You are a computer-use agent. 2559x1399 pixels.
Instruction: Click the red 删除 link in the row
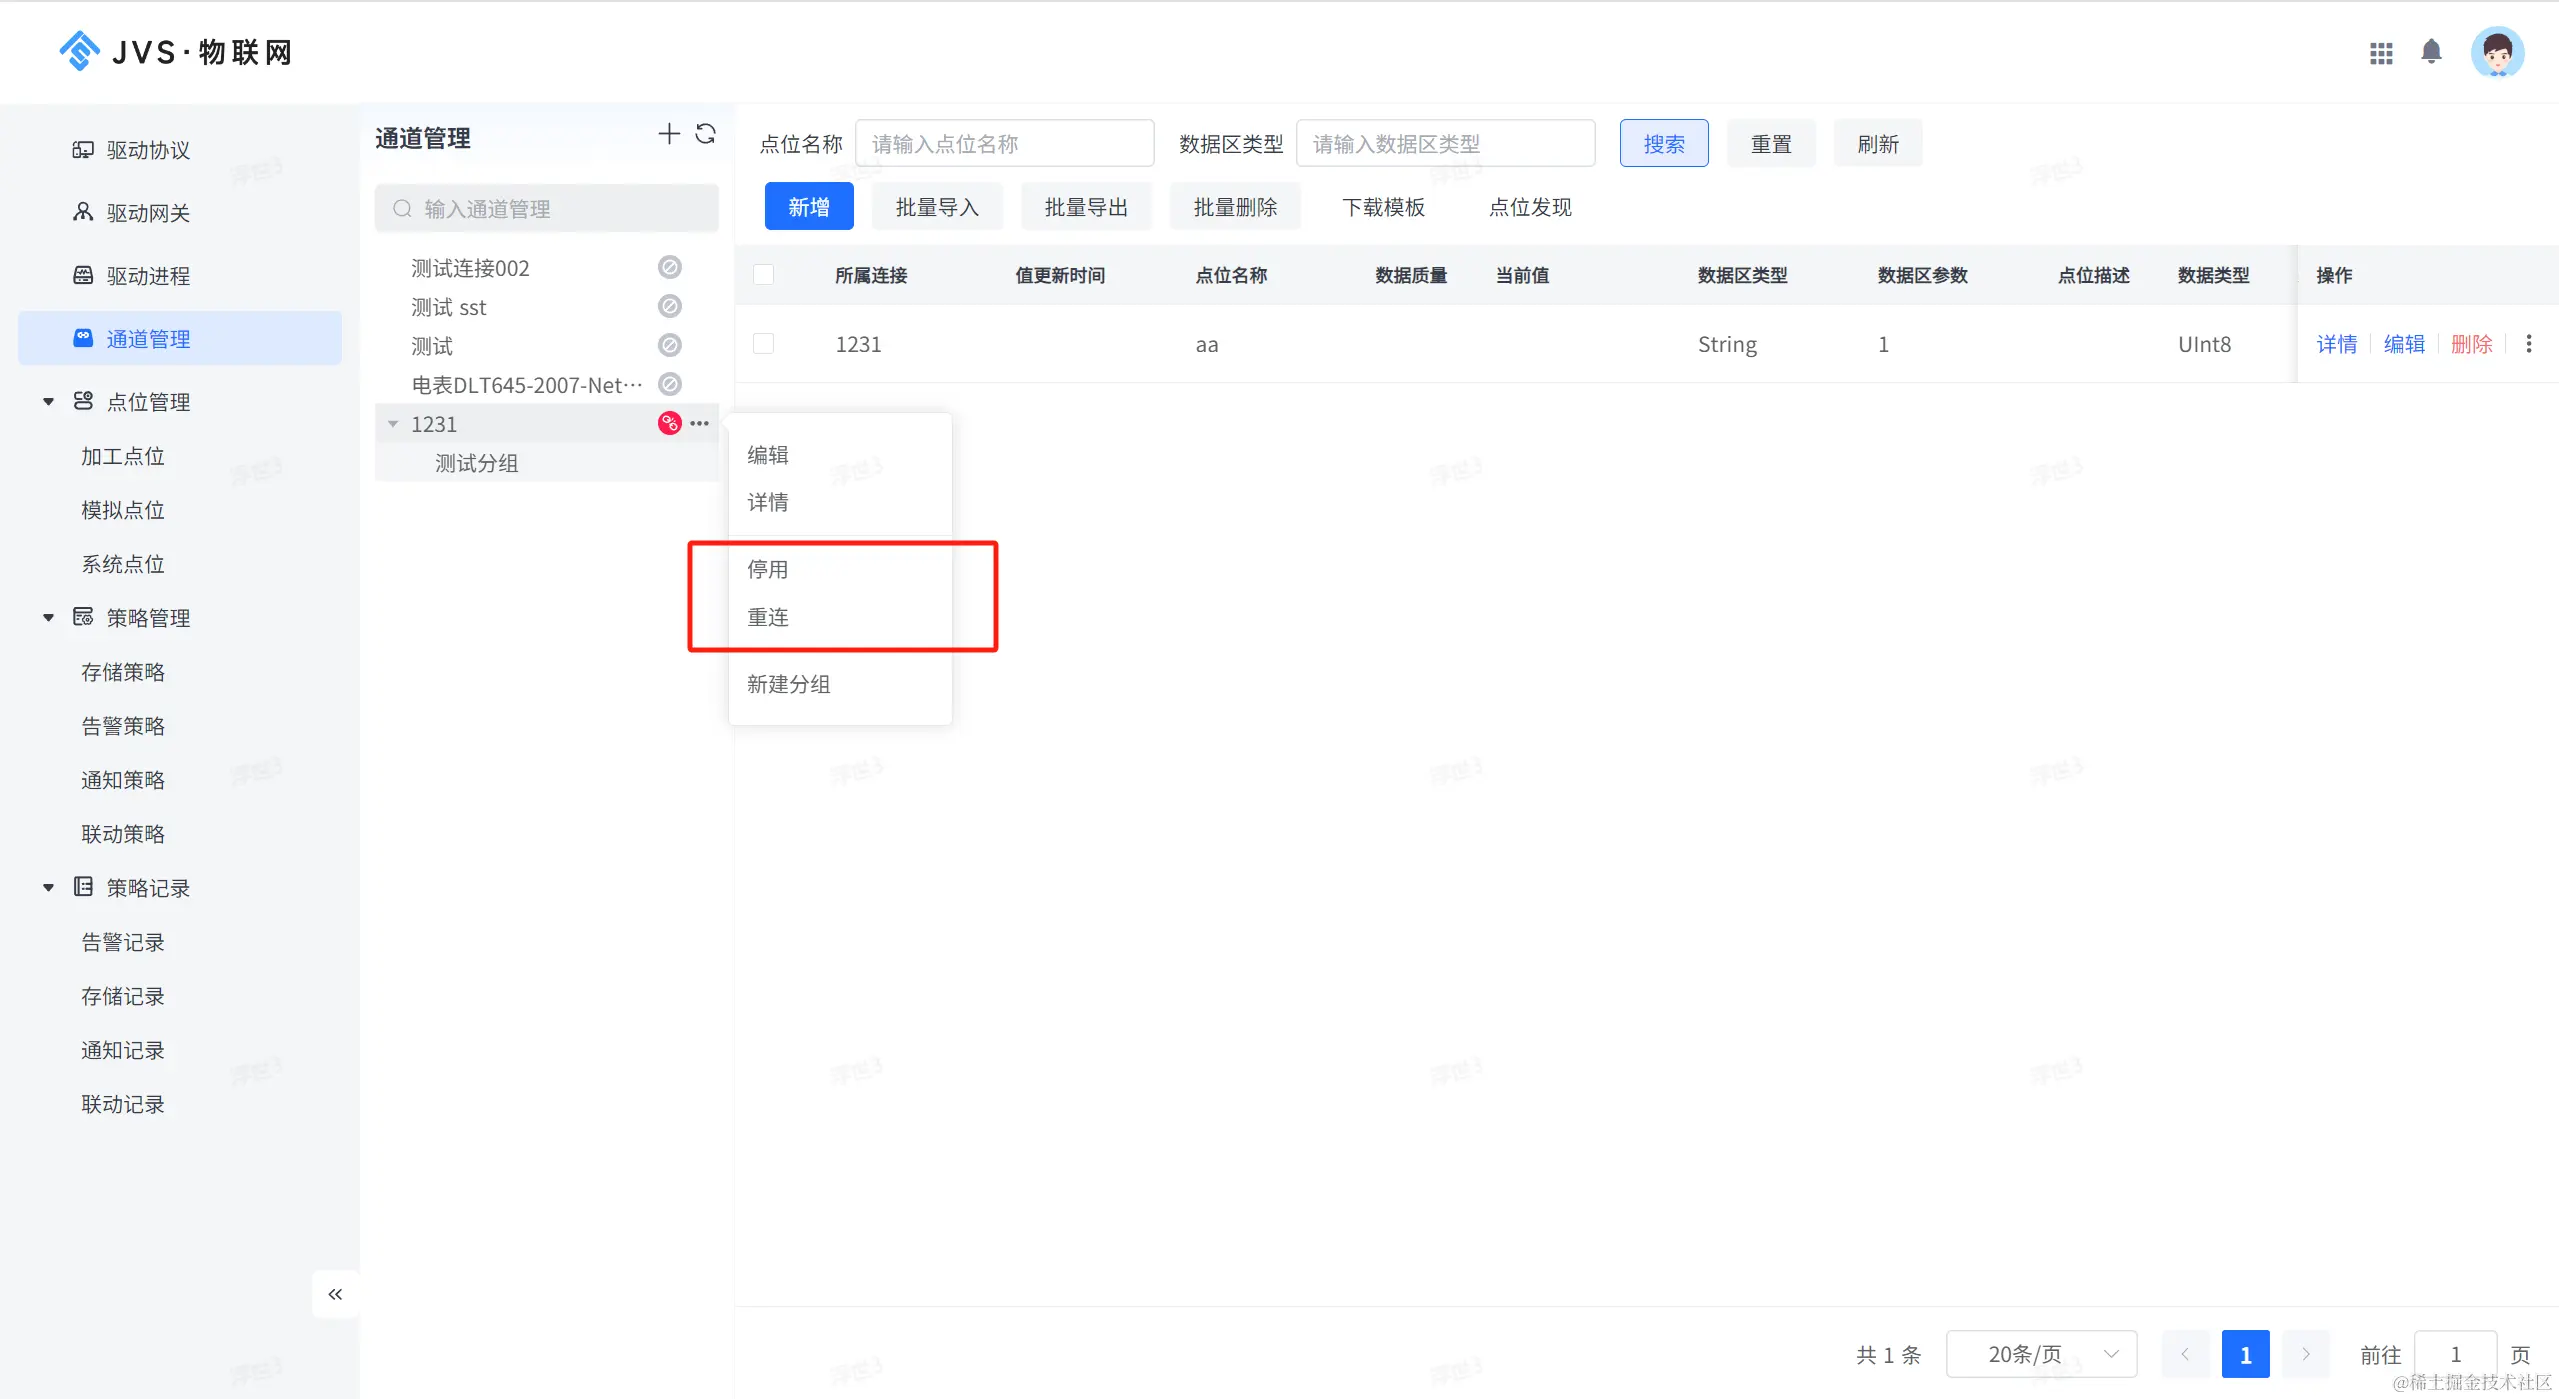point(2471,344)
